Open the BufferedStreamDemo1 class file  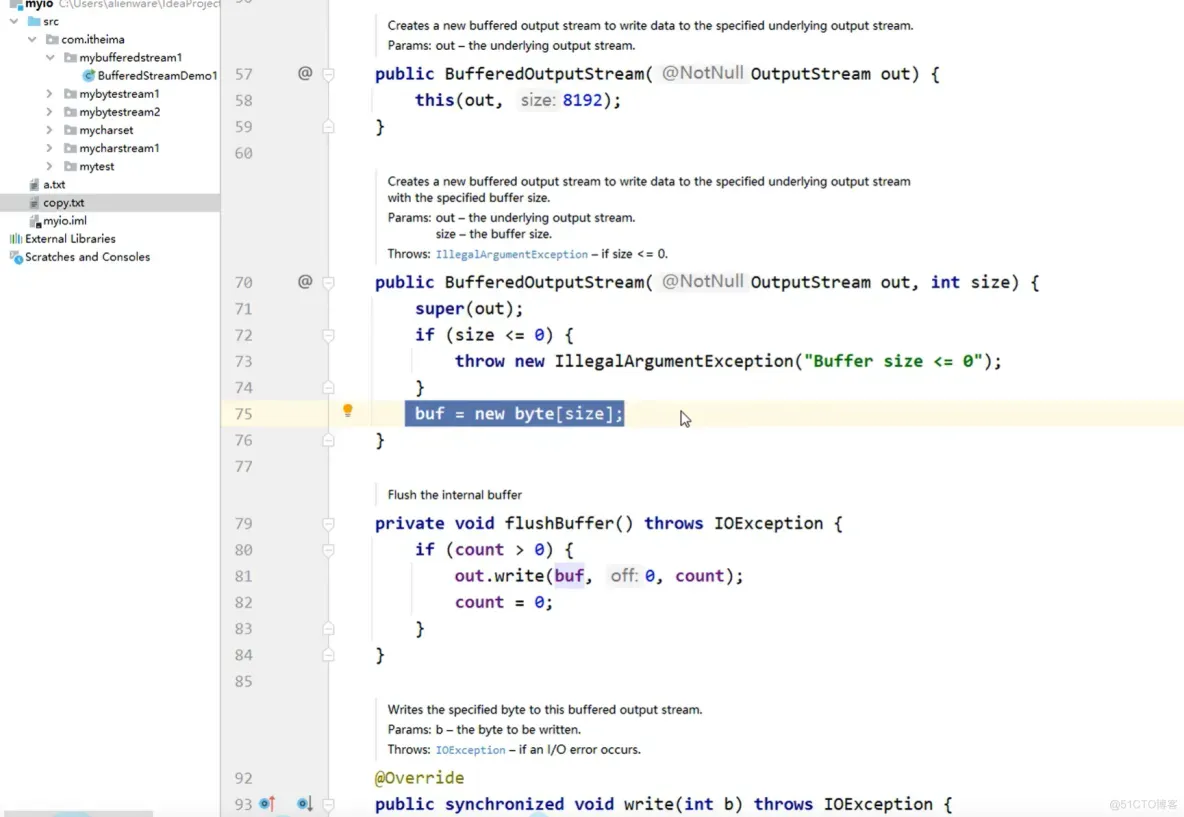(150, 76)
